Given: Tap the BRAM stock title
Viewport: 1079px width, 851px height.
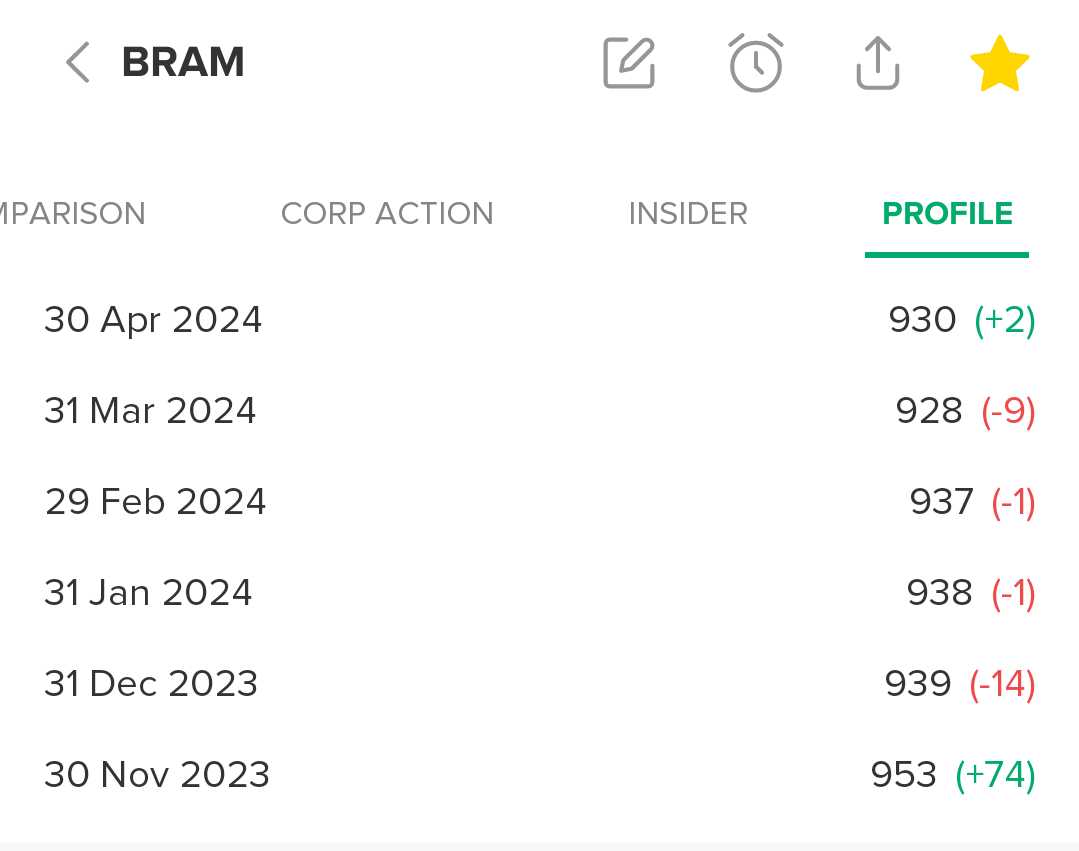Looking at the screenshot, I should (183, 63).
